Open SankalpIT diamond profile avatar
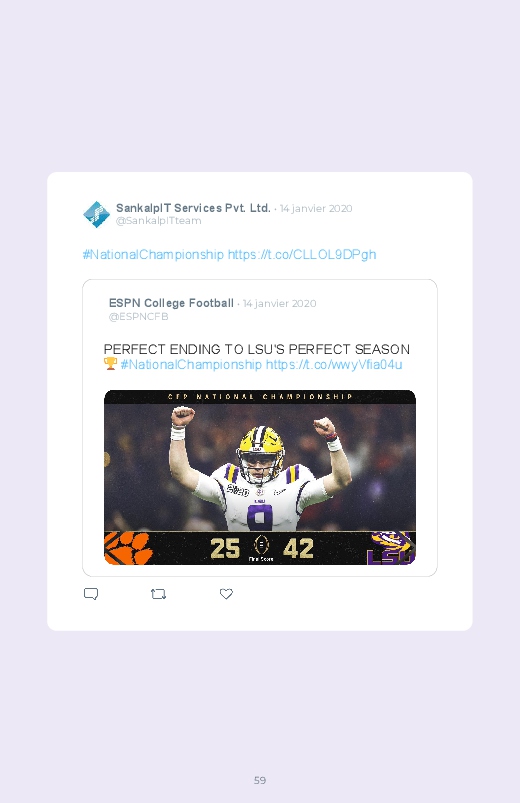Viewport: 520px width, 803px height. [x=97, y=214]
